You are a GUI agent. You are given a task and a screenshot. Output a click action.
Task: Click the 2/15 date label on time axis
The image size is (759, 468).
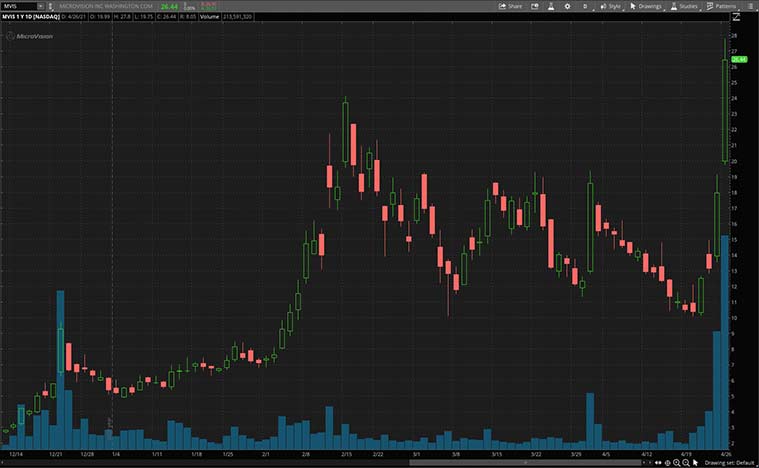point(347,454)
